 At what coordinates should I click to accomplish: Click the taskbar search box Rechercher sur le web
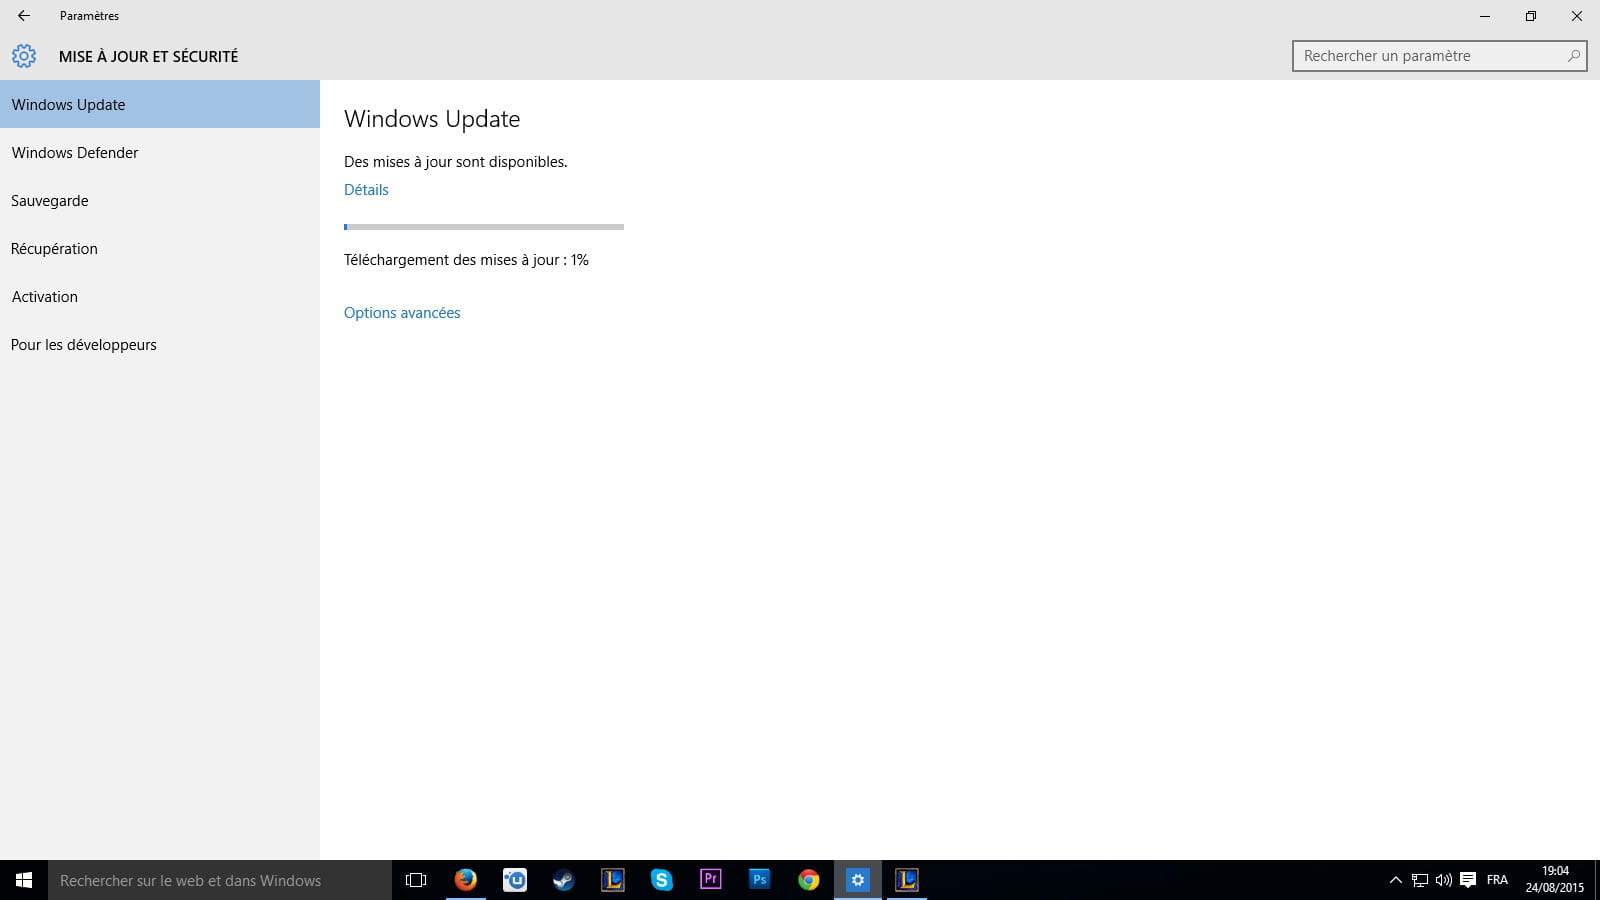(x=220, y=880)
